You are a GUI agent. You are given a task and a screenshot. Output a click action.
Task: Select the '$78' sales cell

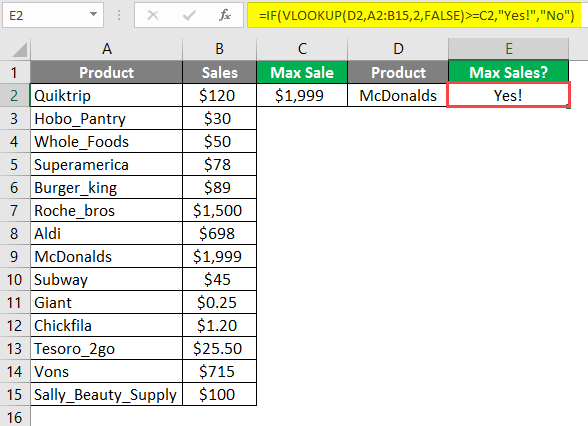pos(219,164)
